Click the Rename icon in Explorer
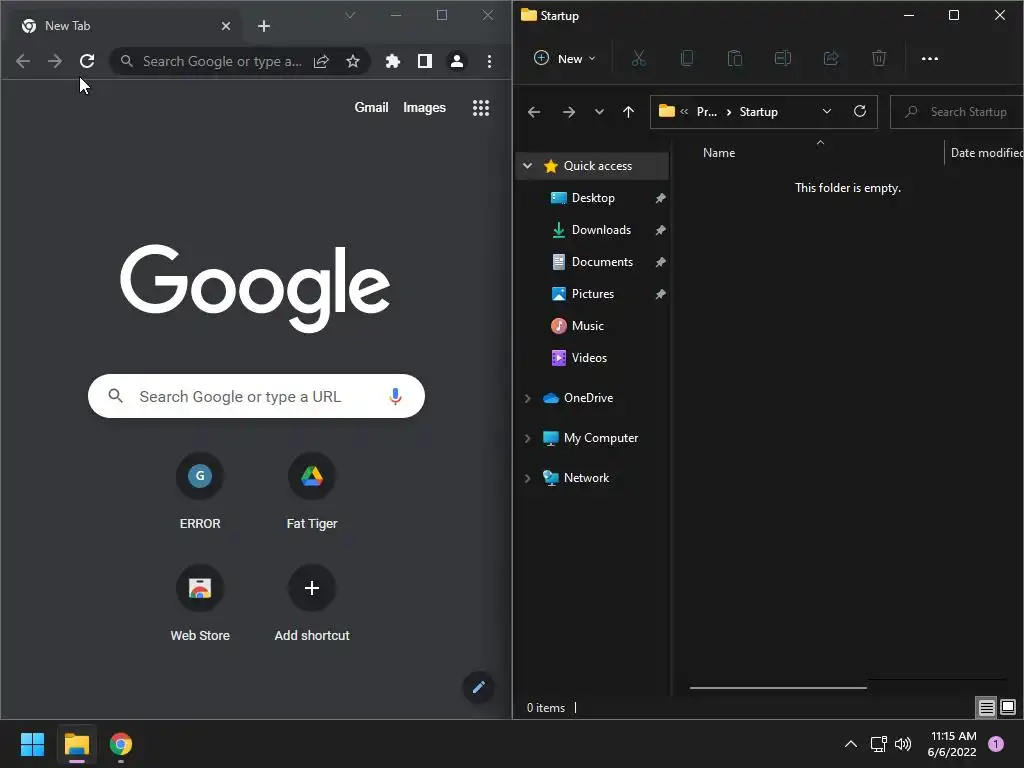Image resolution: width=1024 pixels, height=768 pixels. pos(782,59)
